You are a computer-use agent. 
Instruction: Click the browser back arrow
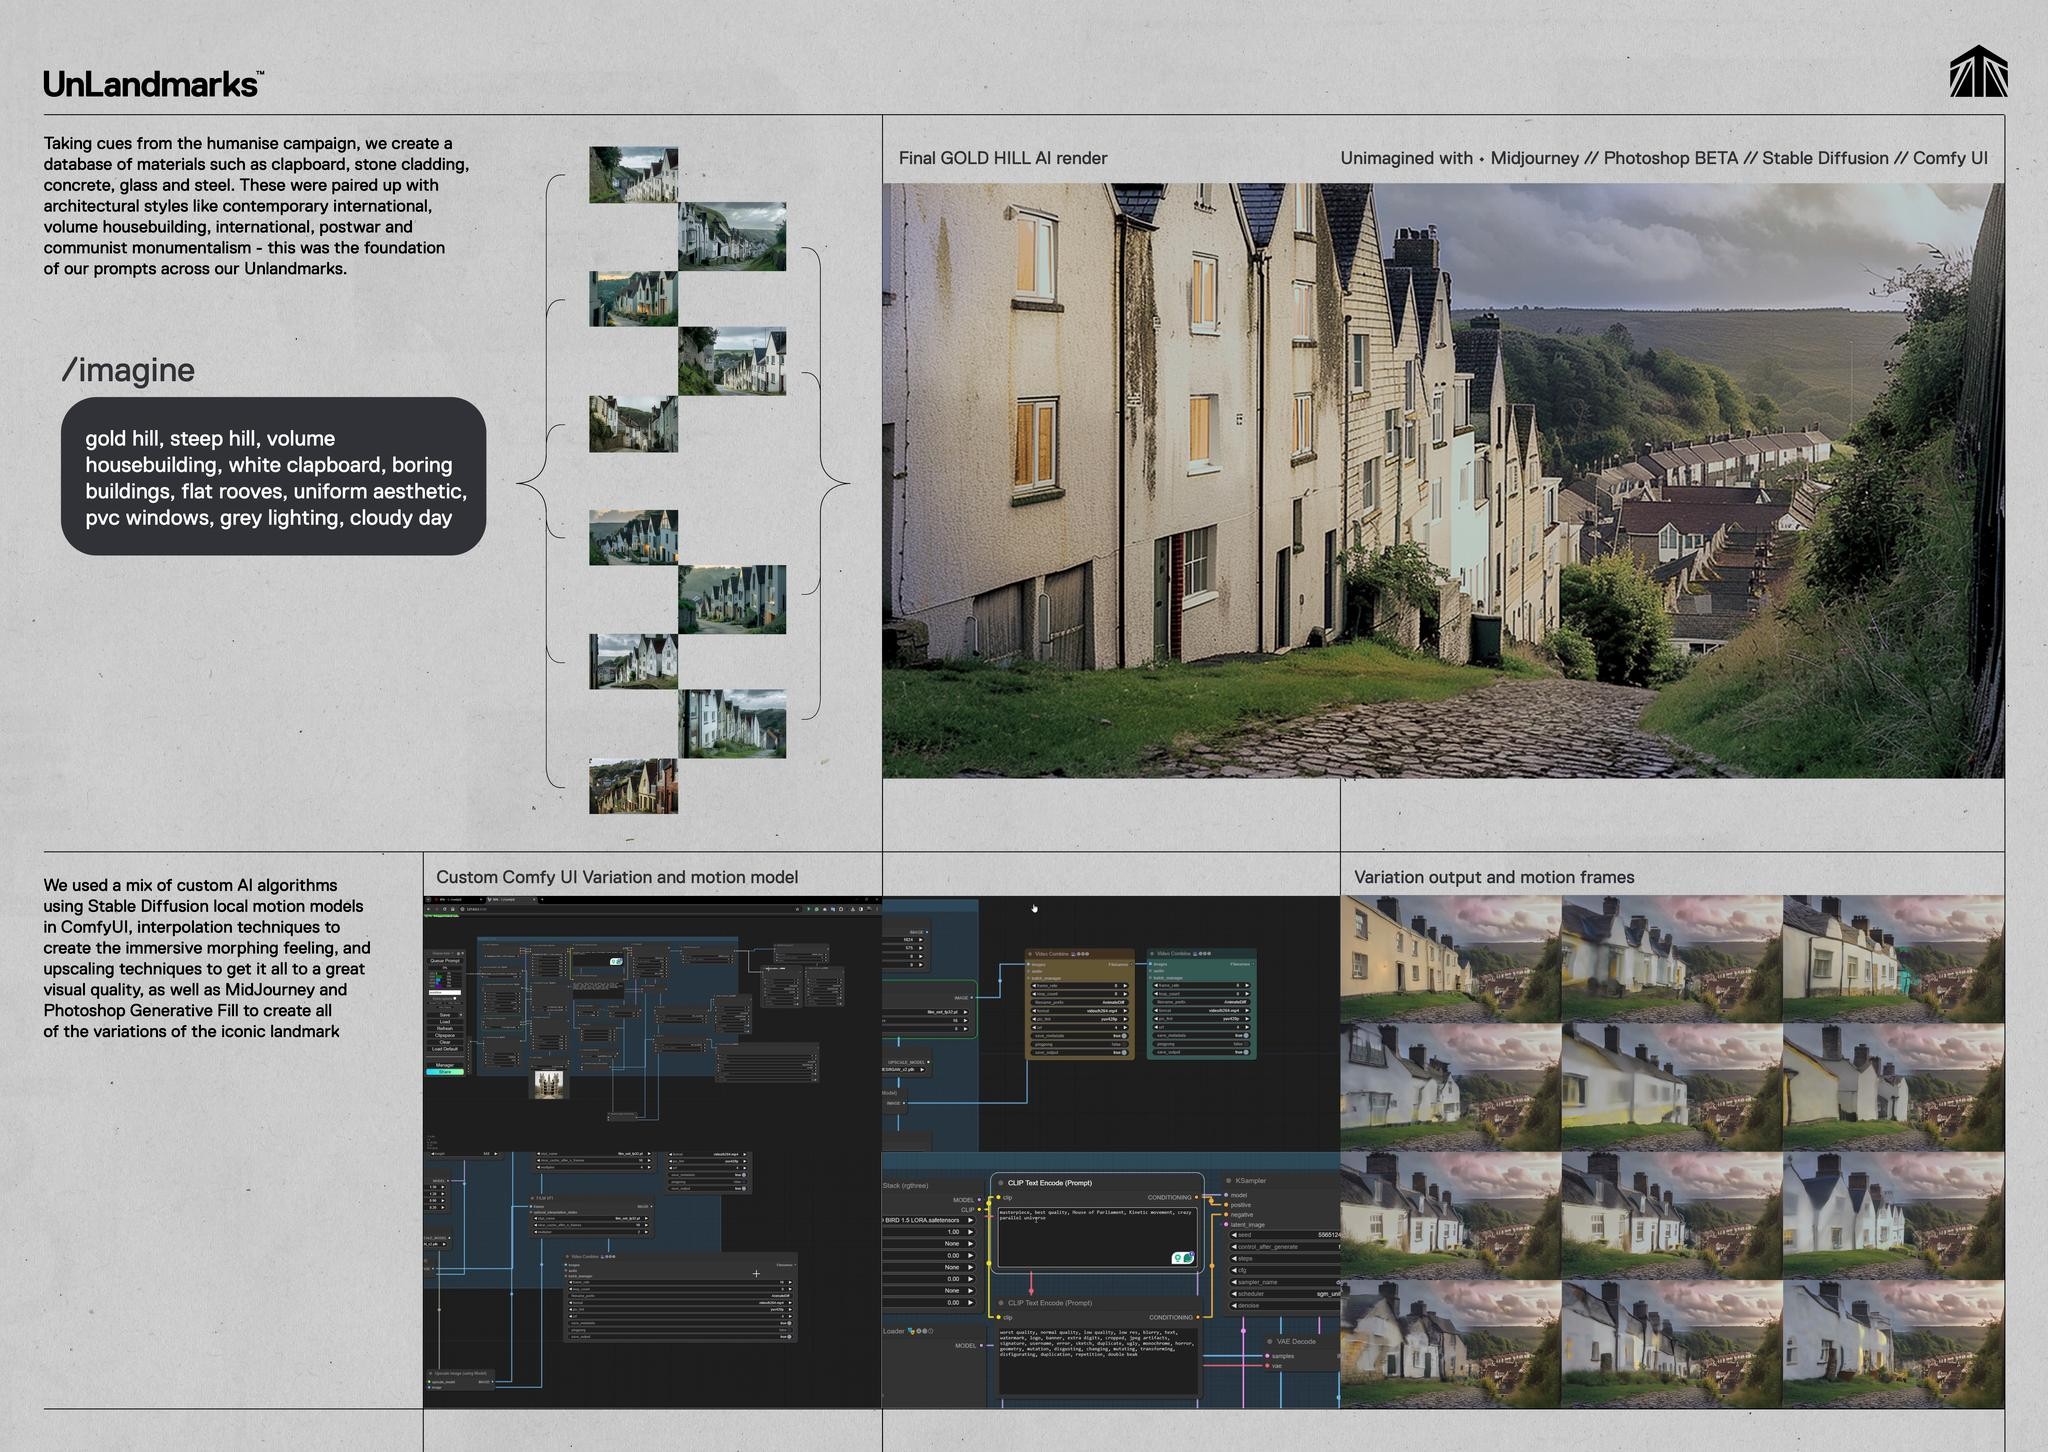point(428,909)
